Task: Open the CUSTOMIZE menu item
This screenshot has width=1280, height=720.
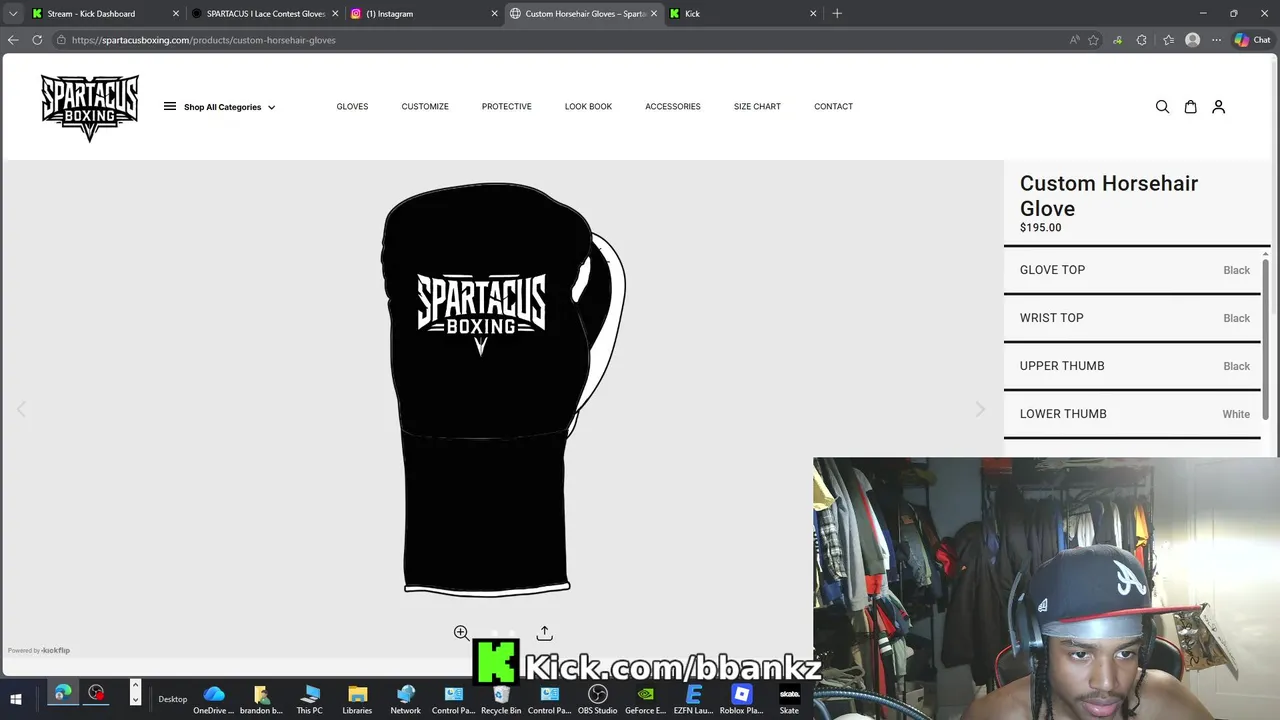Action: 425,107
